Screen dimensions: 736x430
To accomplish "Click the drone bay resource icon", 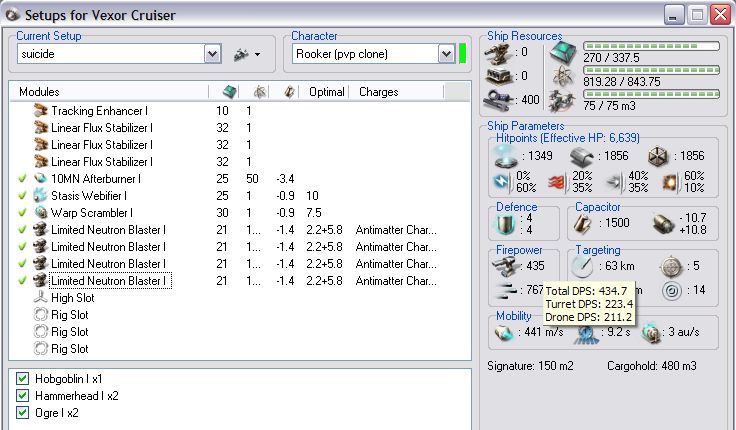I will tap(561, 100).
